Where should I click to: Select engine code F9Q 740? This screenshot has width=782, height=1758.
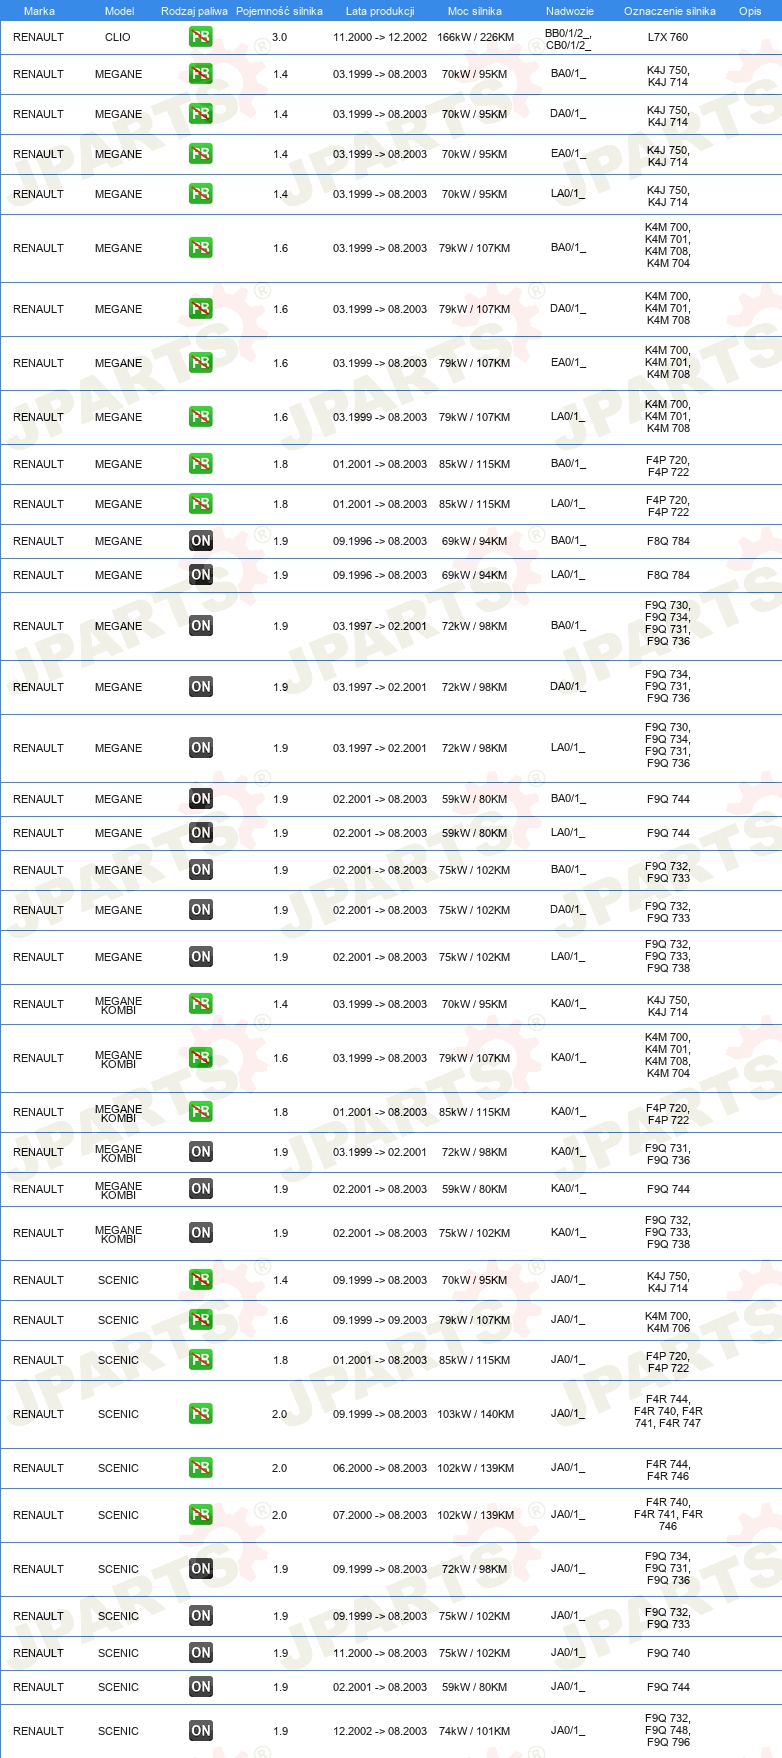[668, 1653]
